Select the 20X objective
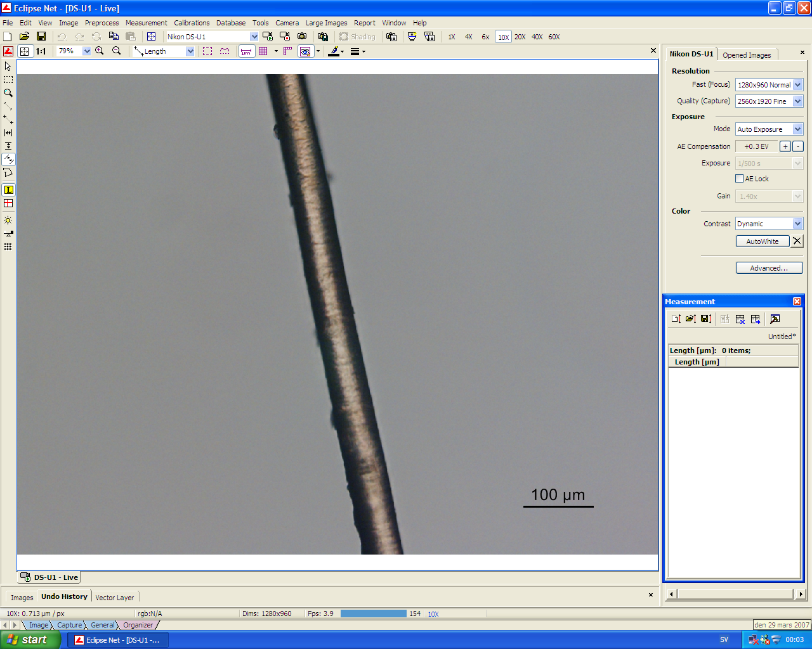 click(520, 37)
